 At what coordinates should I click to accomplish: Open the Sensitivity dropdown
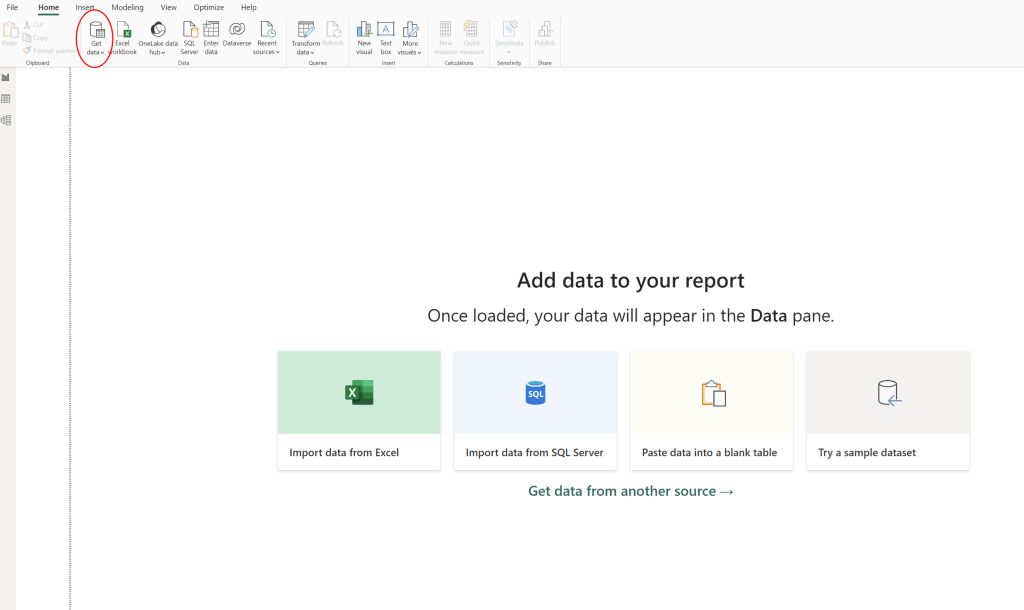pos(509,38)
